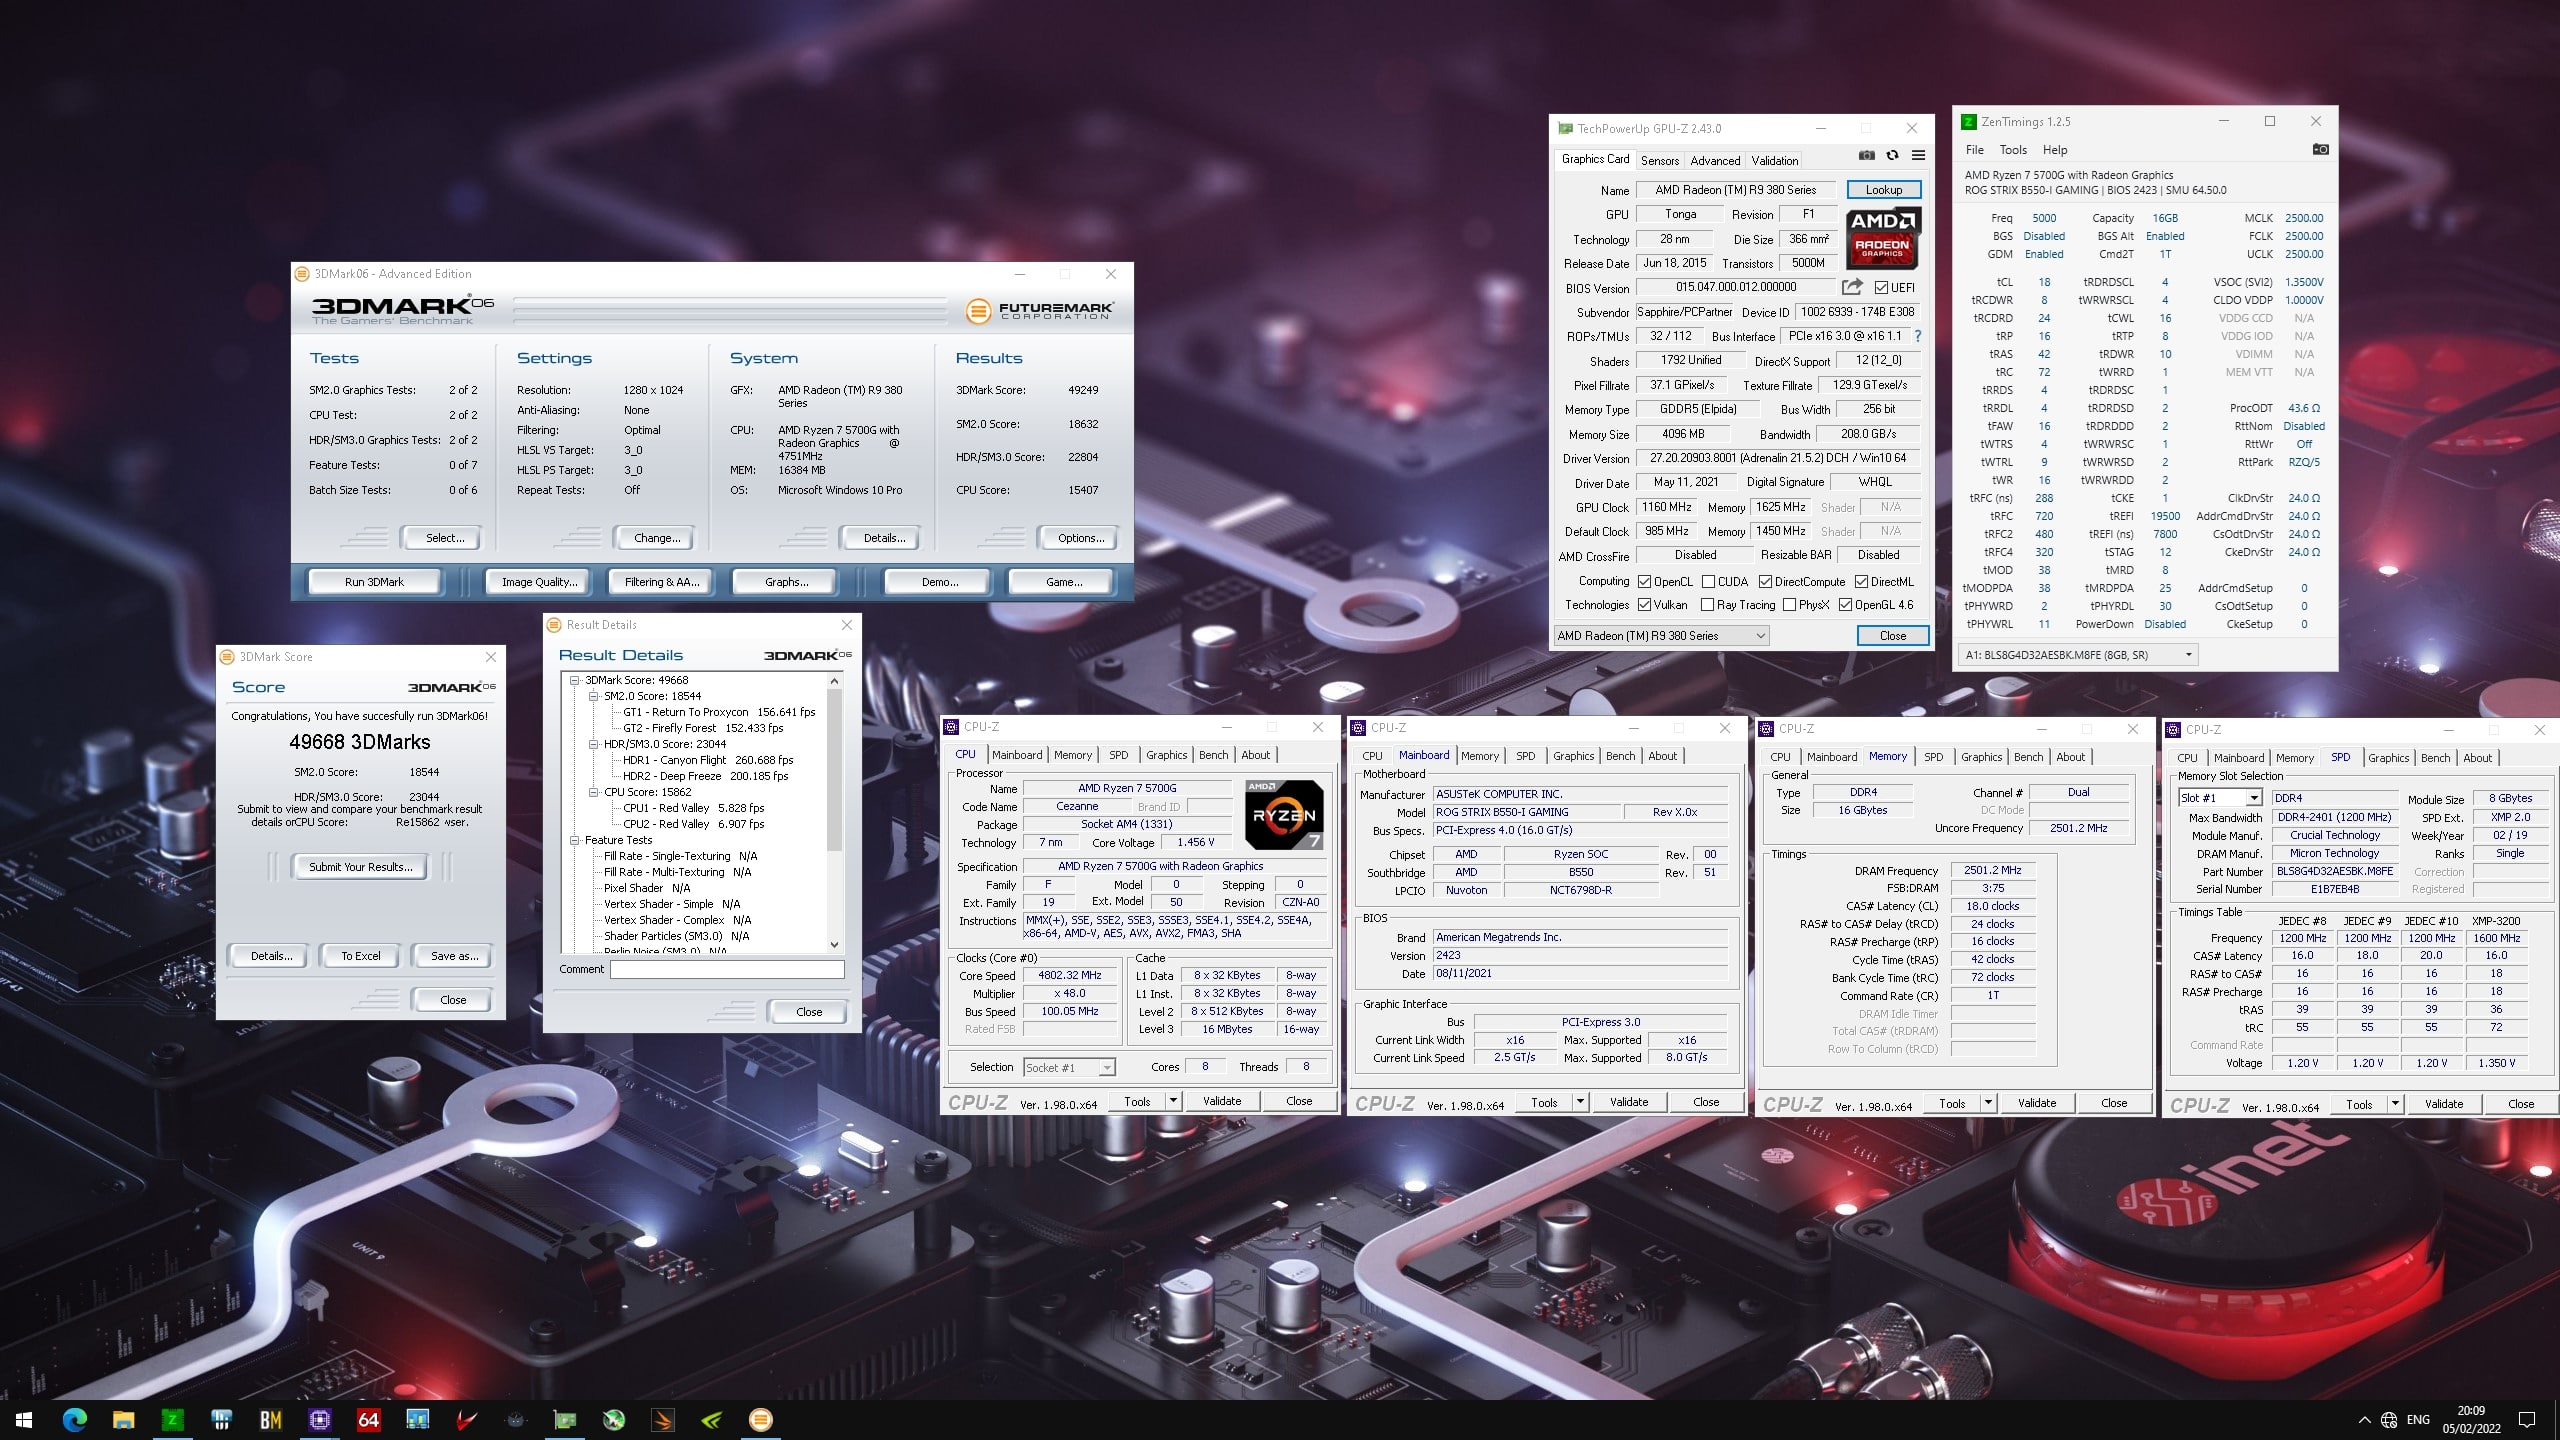This screenshot has height=1440, width=2560.
Task: Open the Windows Start menu
Action: [24, 1419]
